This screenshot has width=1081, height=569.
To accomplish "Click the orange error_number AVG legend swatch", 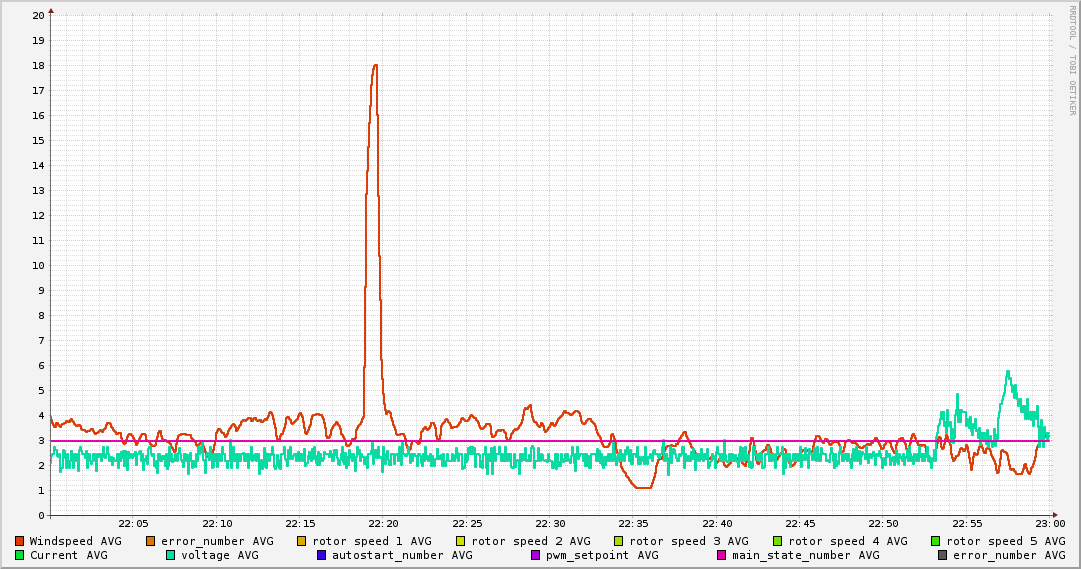I will point(151,541).
